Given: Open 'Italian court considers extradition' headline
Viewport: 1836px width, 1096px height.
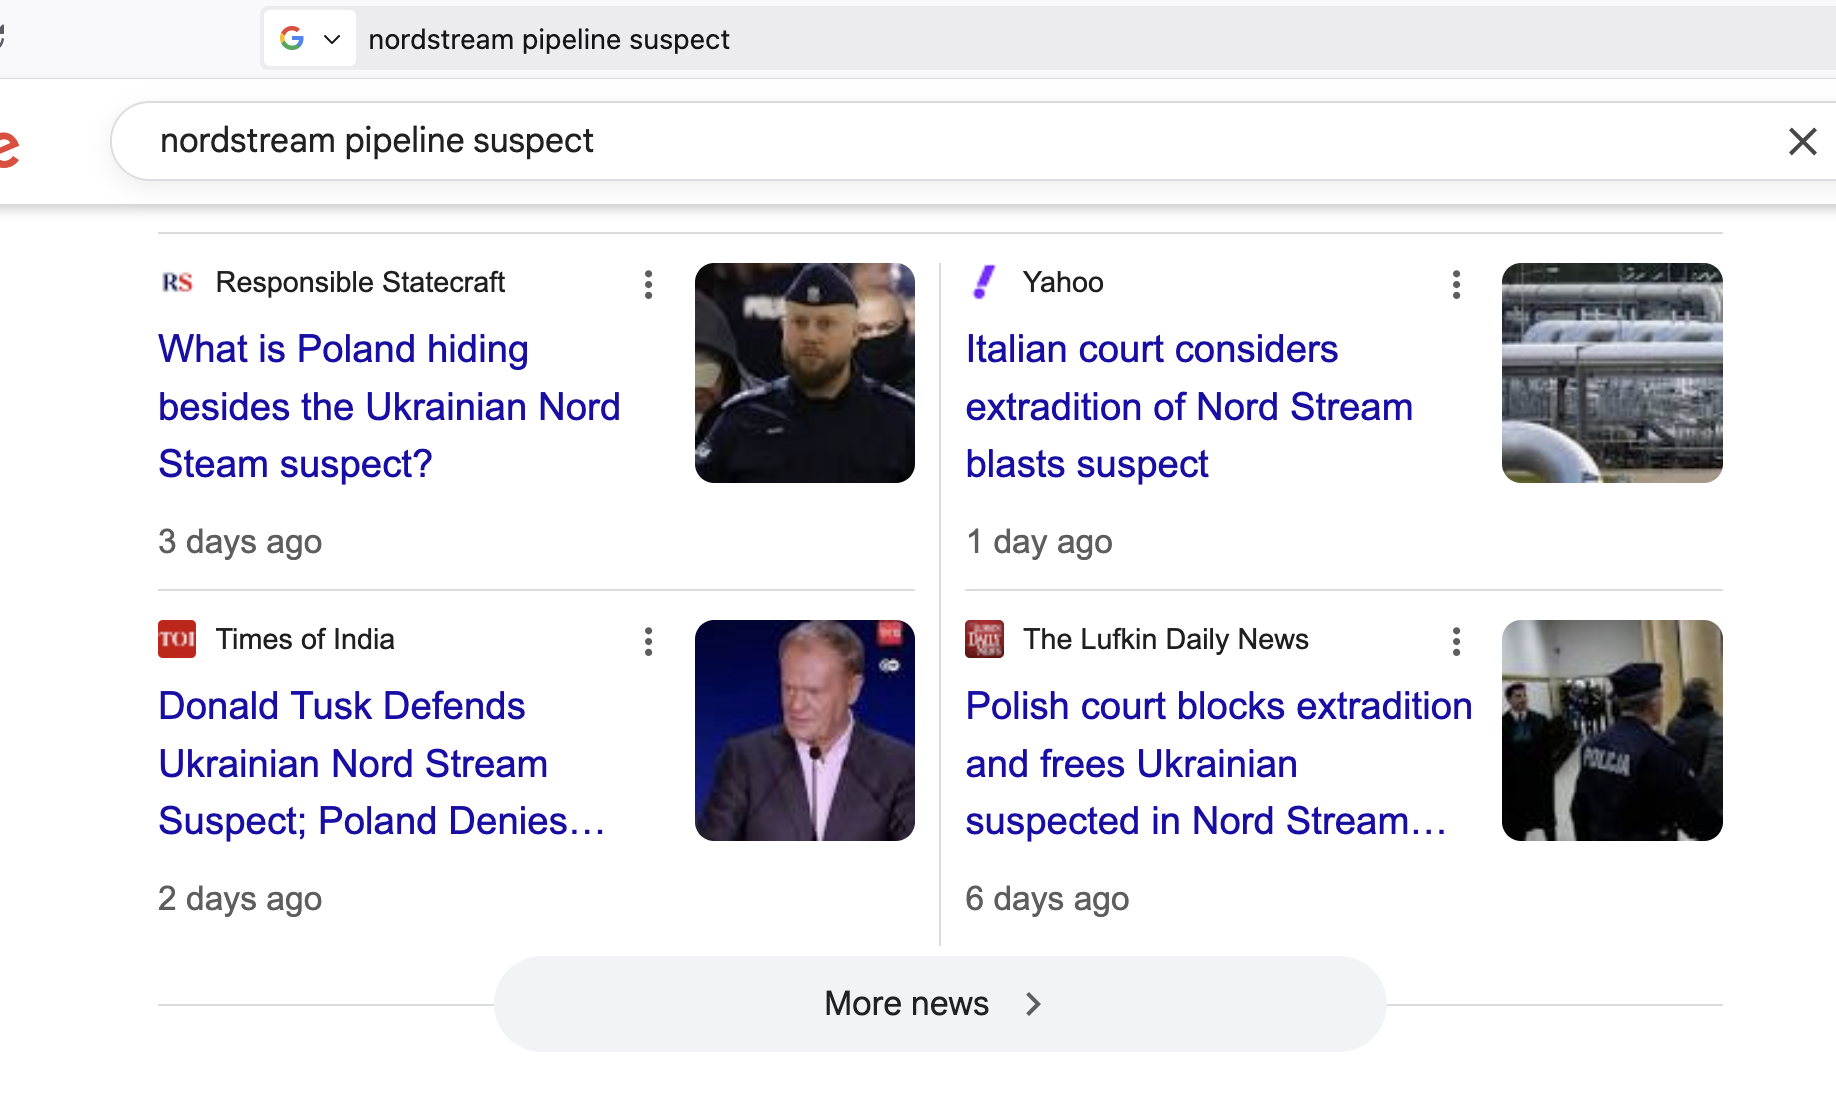Looking at the screenshot, I should coord(1189,406).
